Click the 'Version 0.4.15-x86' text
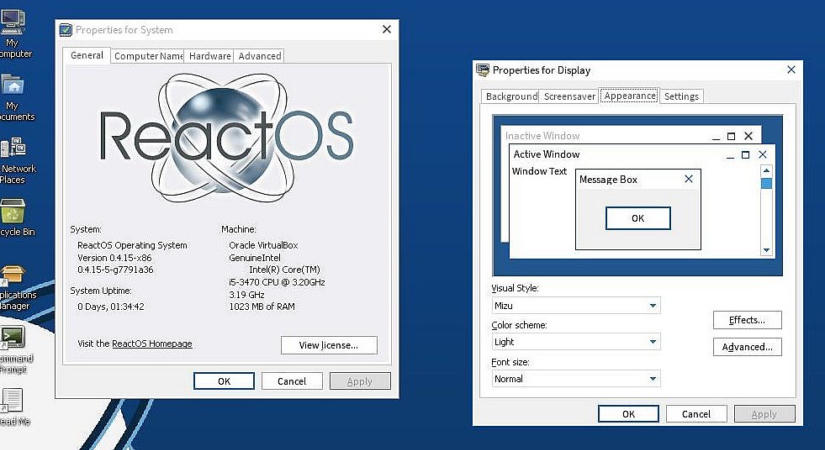This screenshot has width=825, height=450. tap(114, 258)
